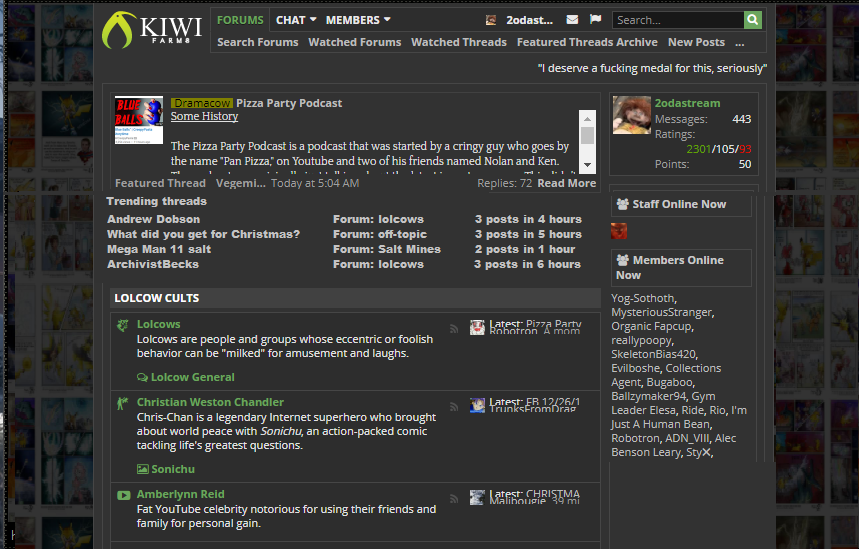Screen dimensions: 859x549
Task: Open the LOLCOW CULTS category header
Action: click(x=157, y=298)
